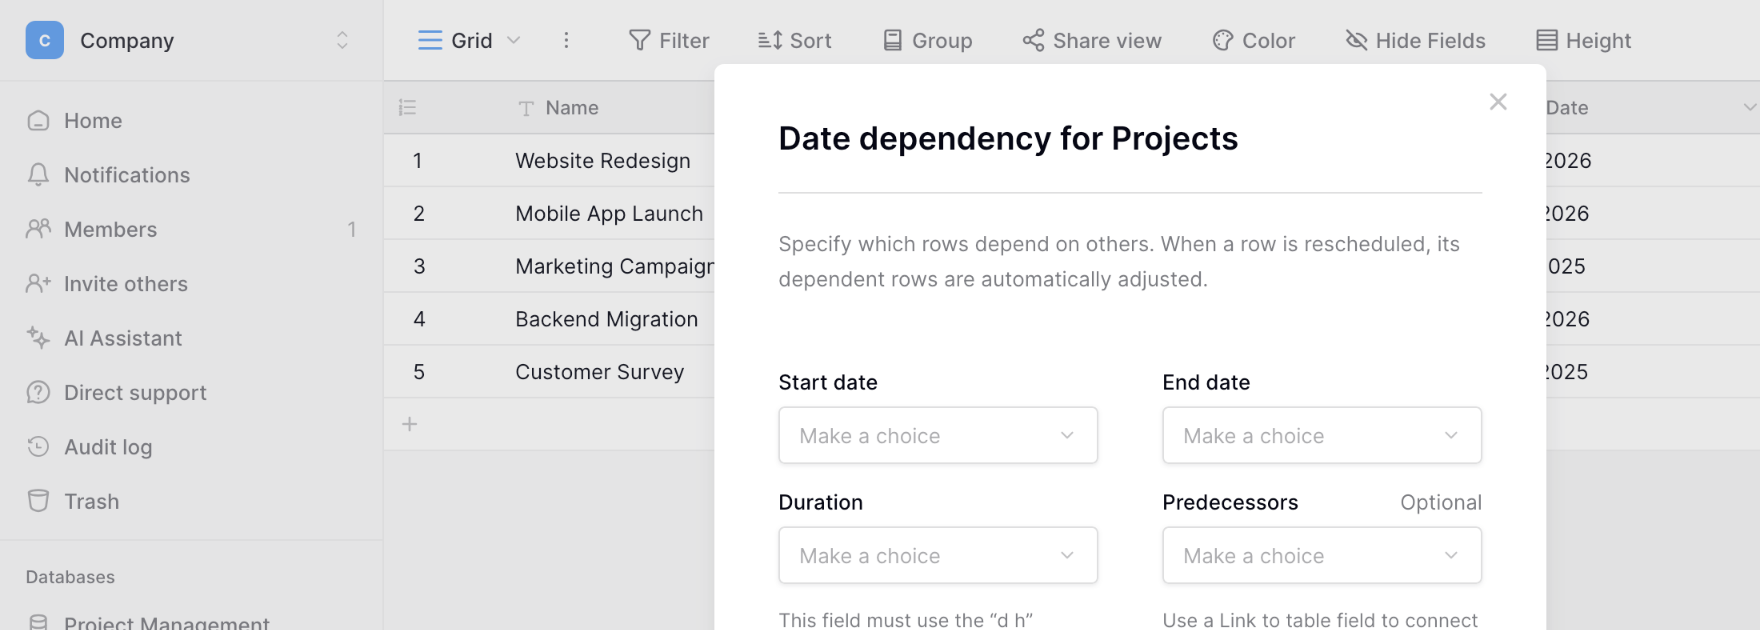The width and height of the screenshot is (1760, 630).
Task: Expand the Duration field selector
Action: [x=937, y=555]
